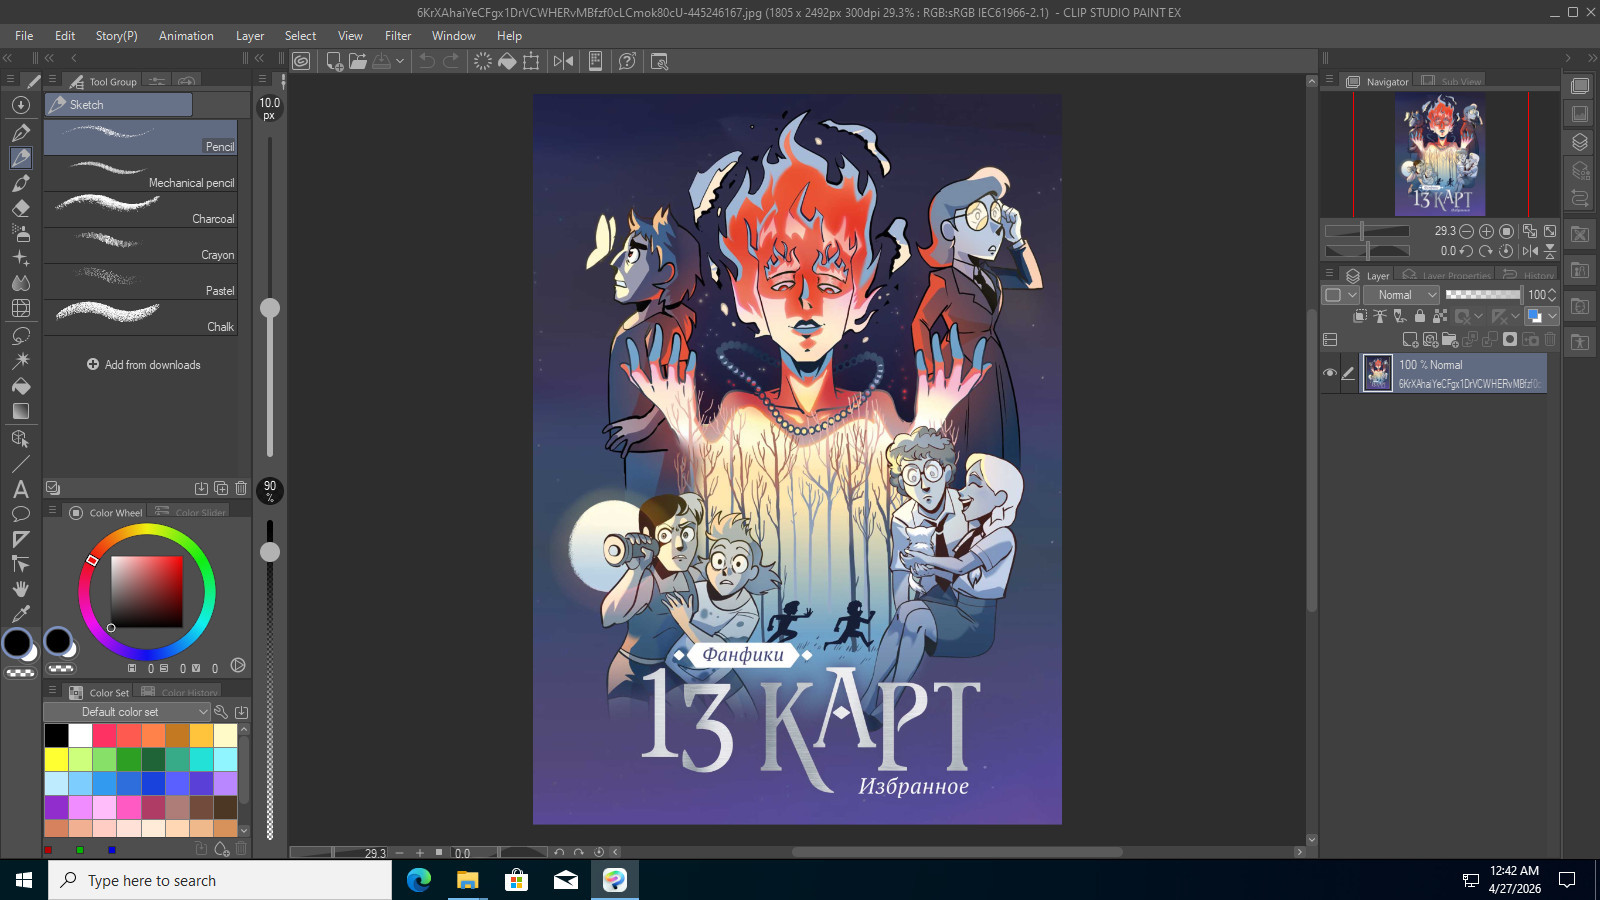Expand the Default color set dropdown

click(127, 712)
